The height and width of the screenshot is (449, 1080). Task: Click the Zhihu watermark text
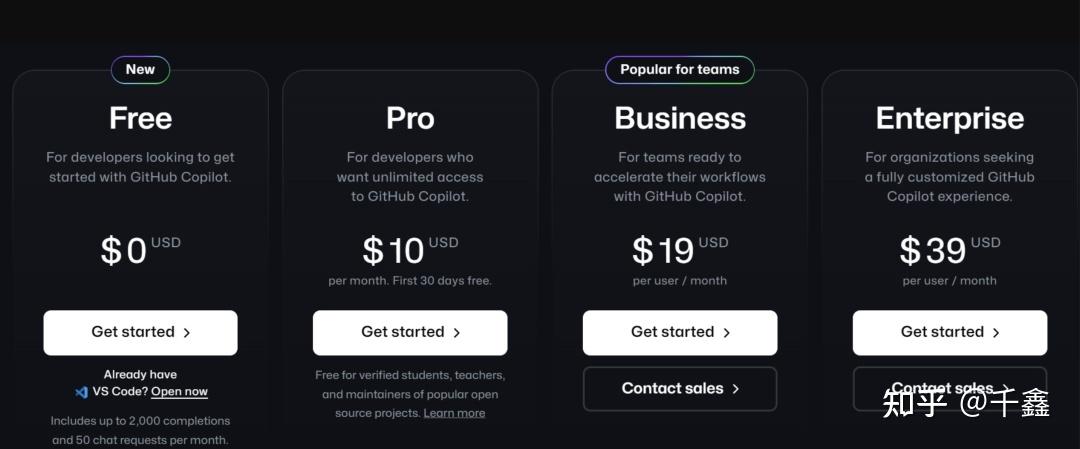coord(965,403)
